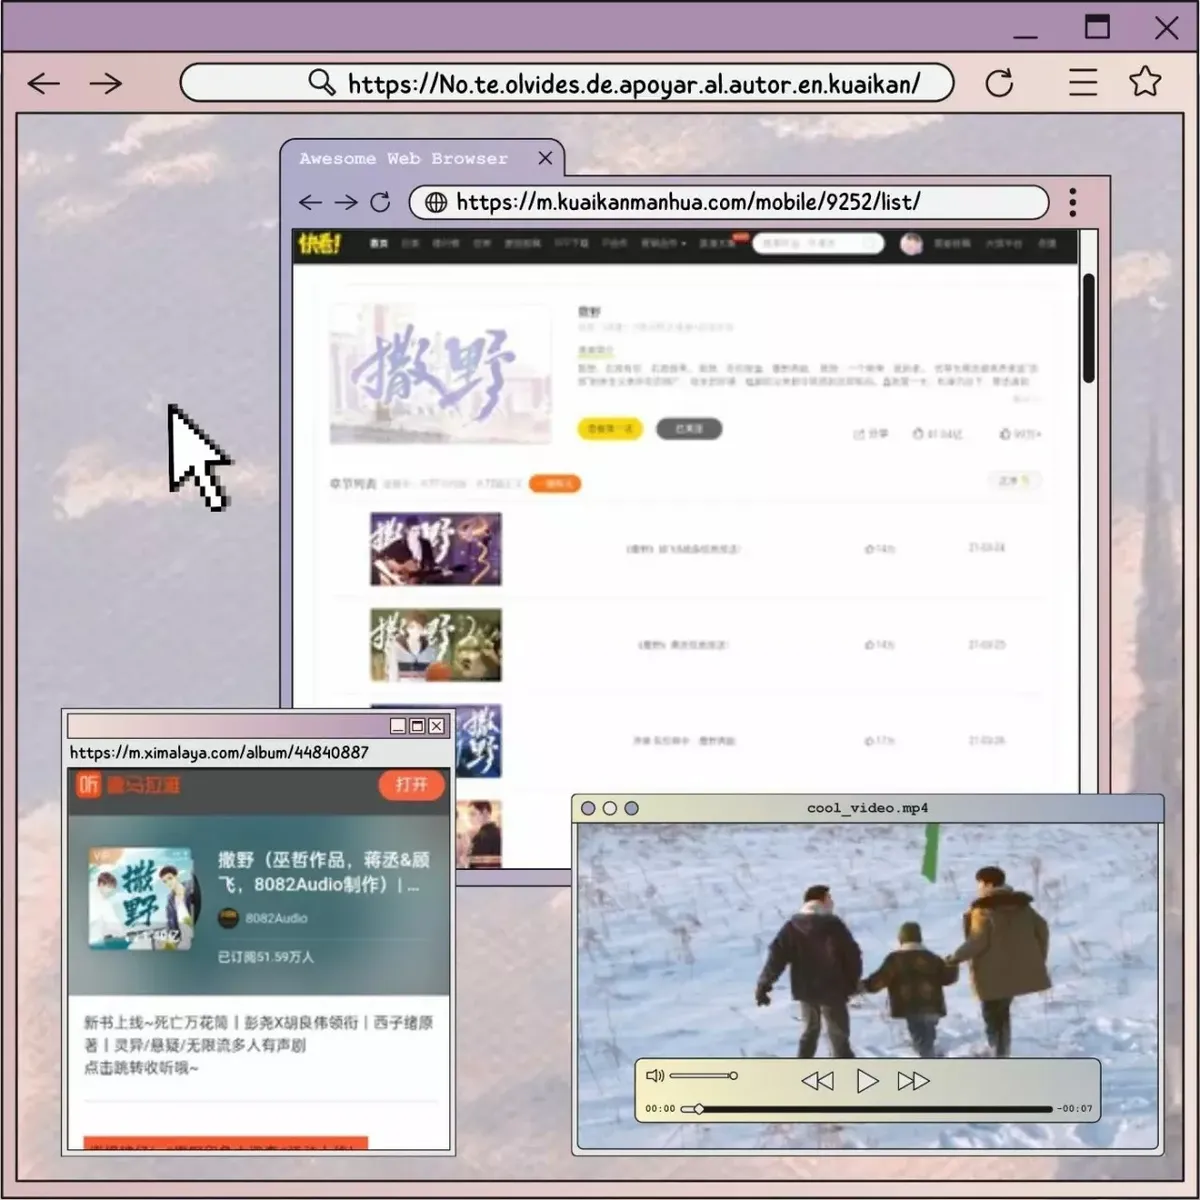Image resolution: width=1200 pixels, height=1200 pixels.
Task: Close the Awesome Web Browser tab
Action: 545,158
